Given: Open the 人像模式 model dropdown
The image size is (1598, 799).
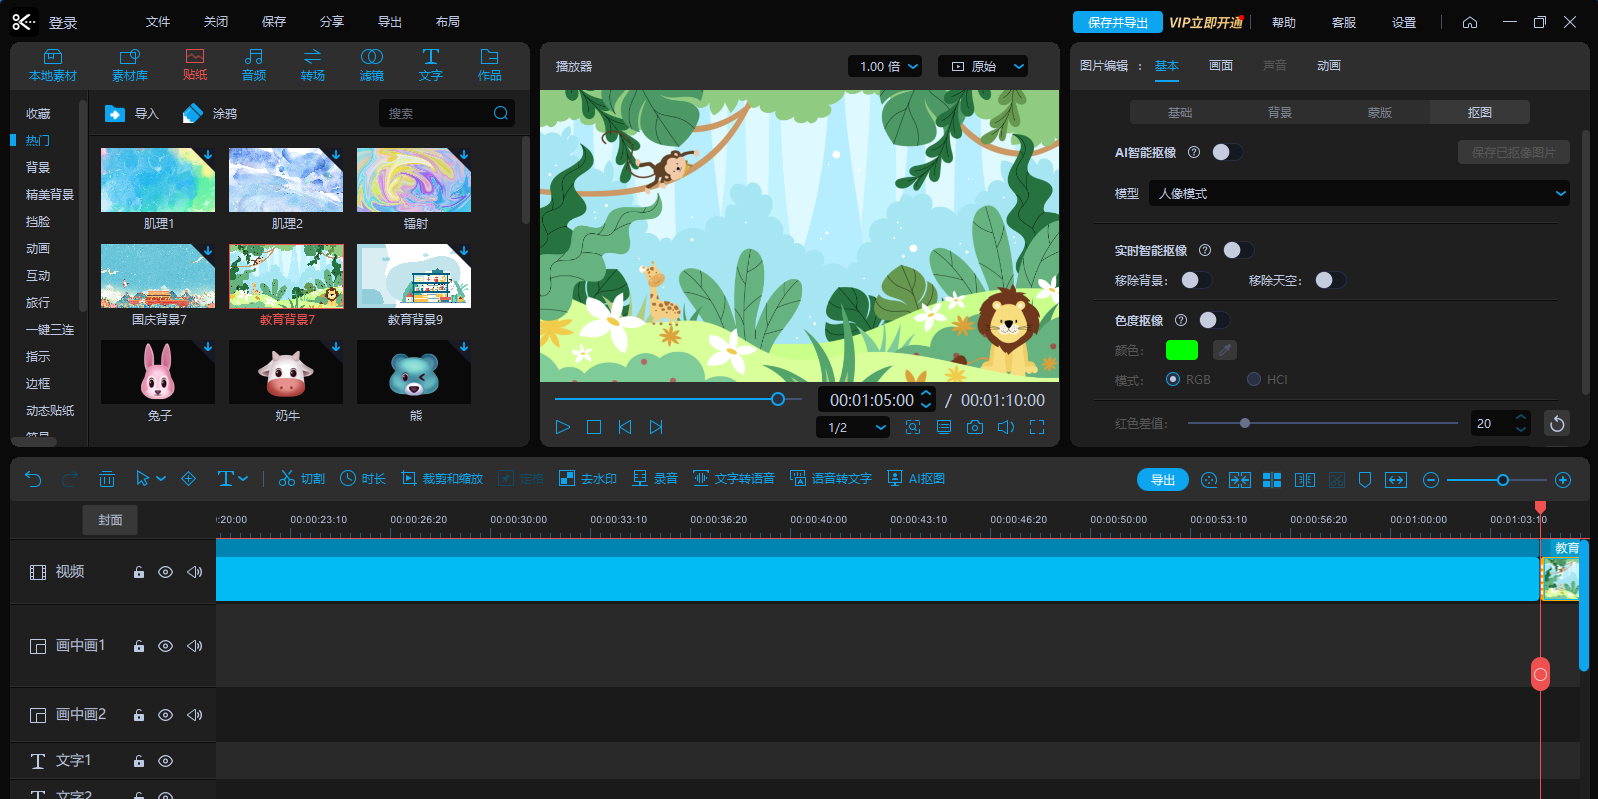Looking at the screenshot, I should 1359,193.
